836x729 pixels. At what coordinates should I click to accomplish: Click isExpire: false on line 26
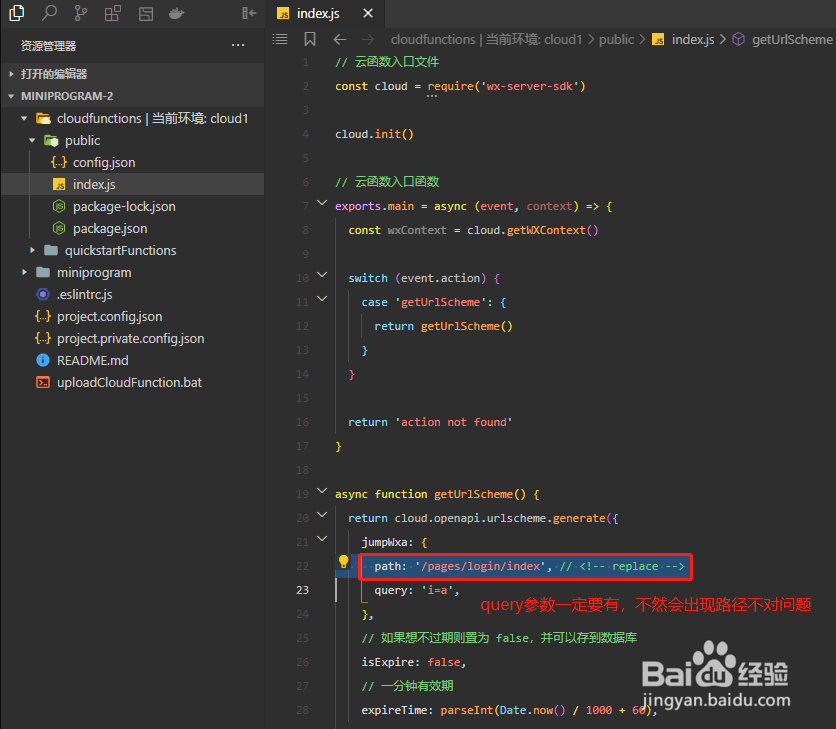click(414, 662)
